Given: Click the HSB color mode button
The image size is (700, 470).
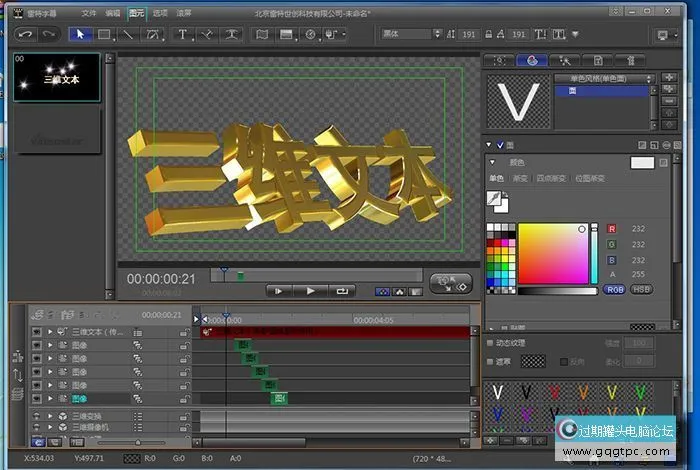Looking at the screenshot, I should point(641,289).
